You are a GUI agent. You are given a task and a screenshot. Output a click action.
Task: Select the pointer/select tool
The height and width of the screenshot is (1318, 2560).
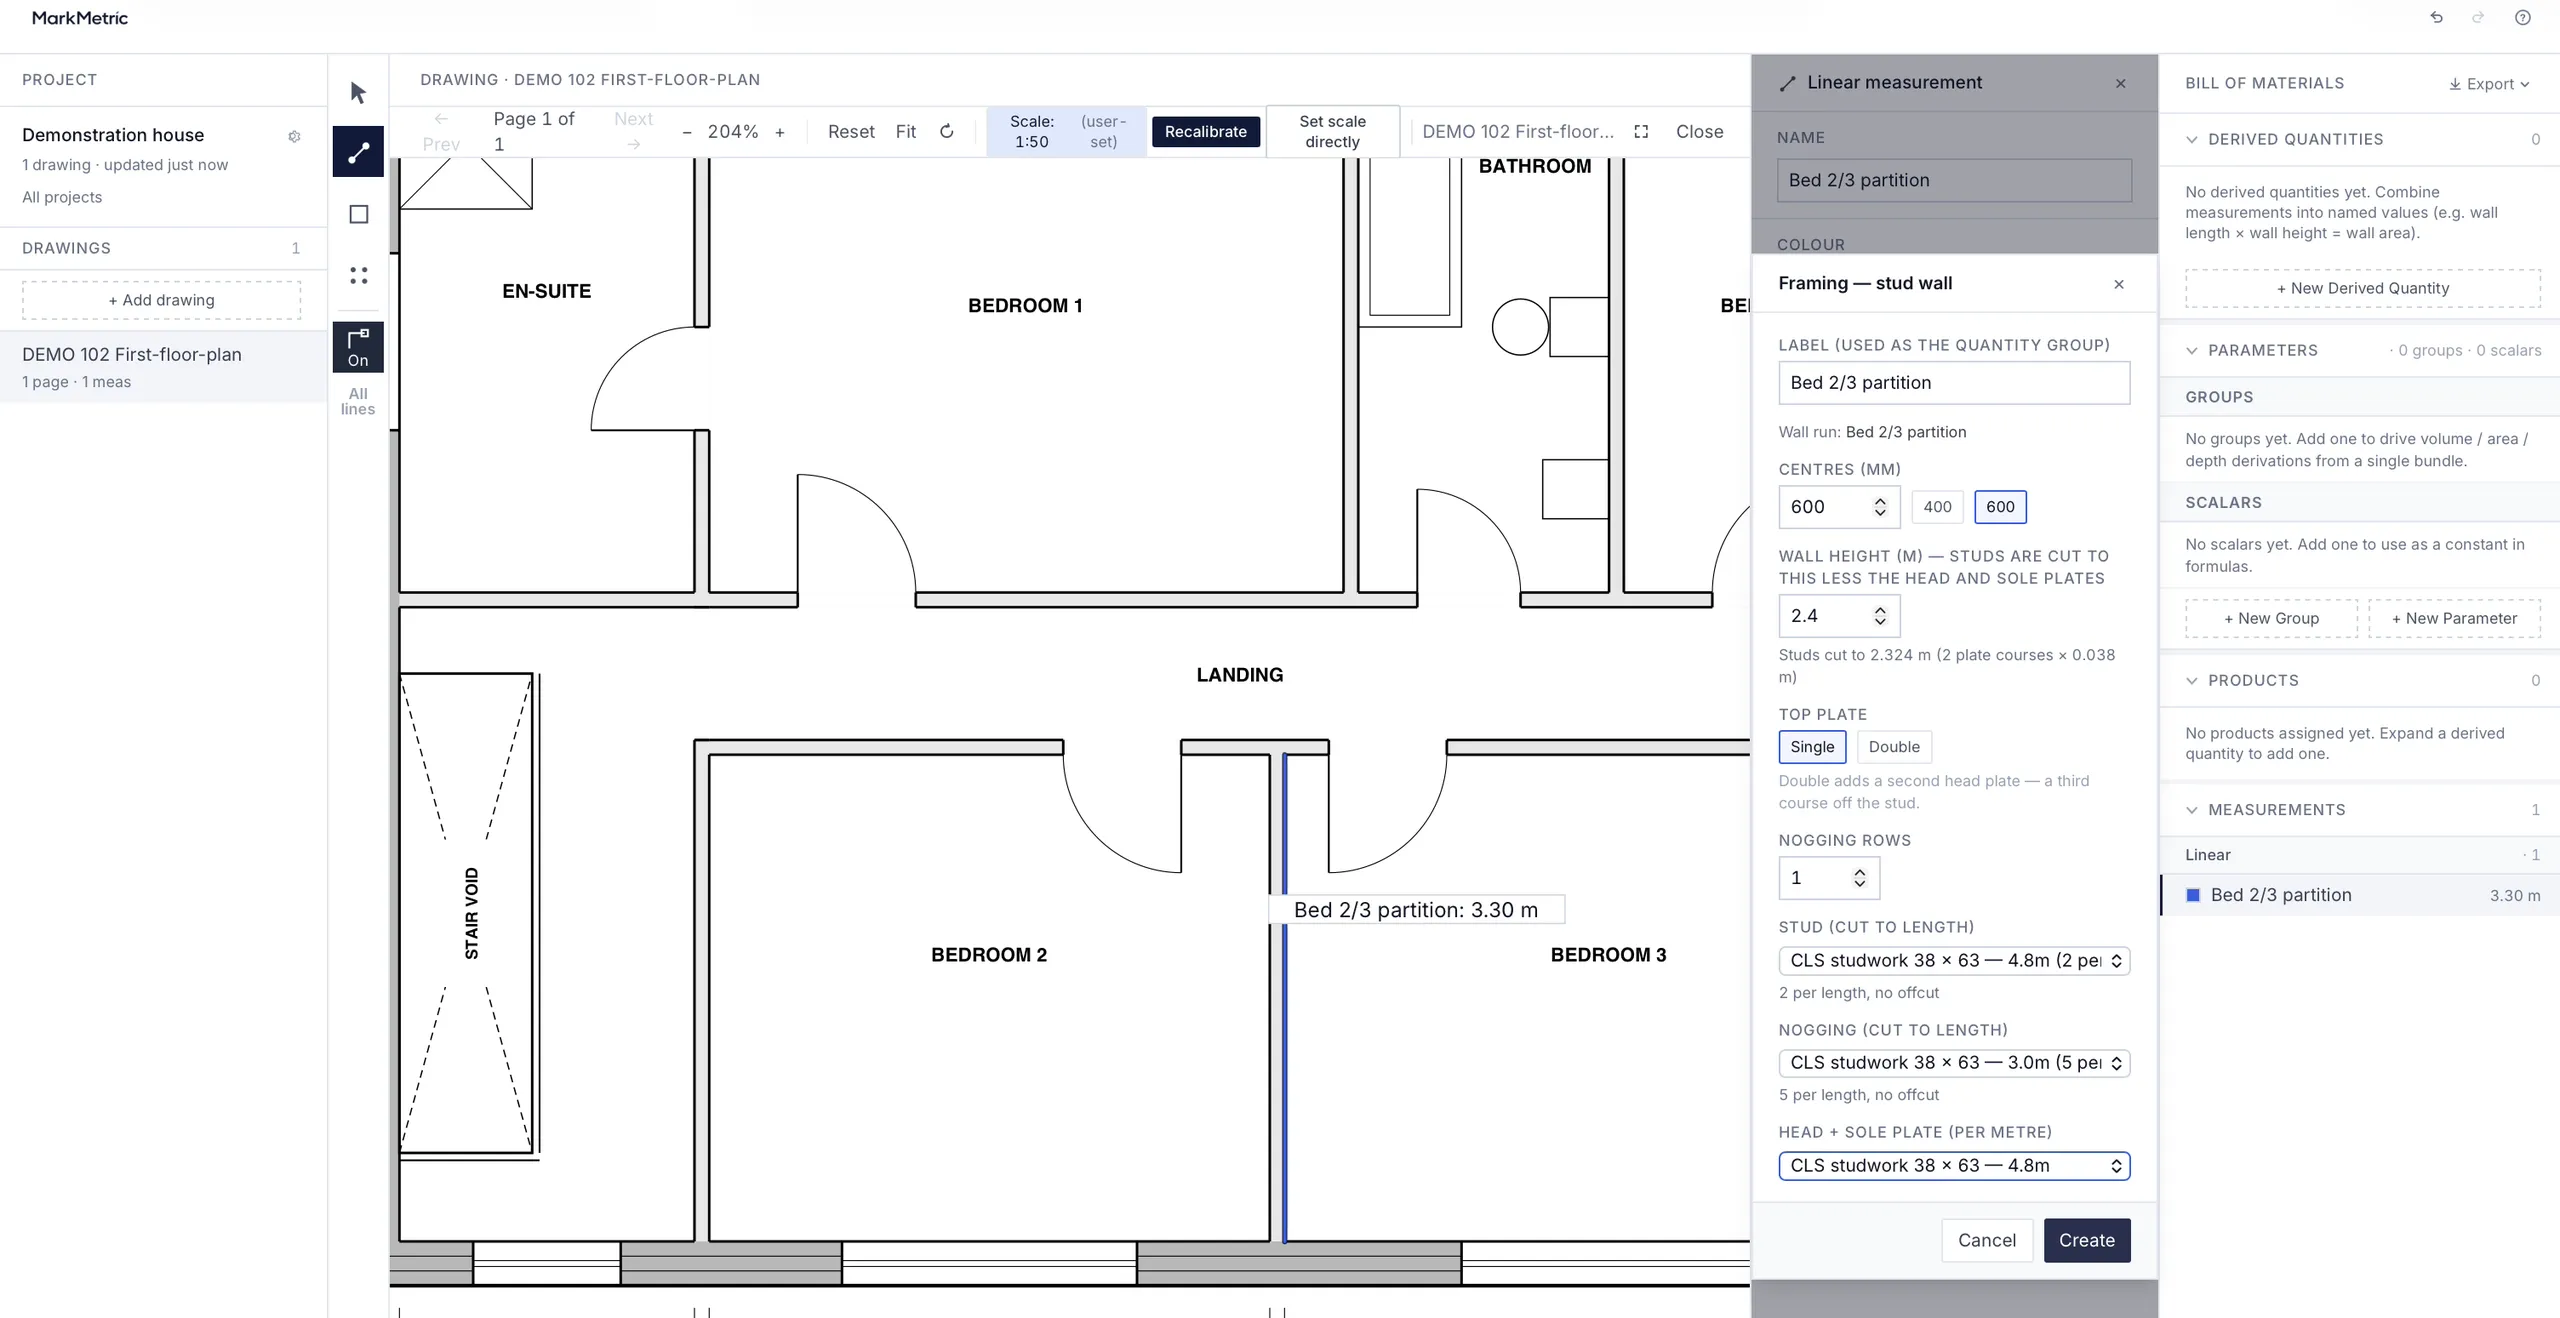click(x=358, y=92)
